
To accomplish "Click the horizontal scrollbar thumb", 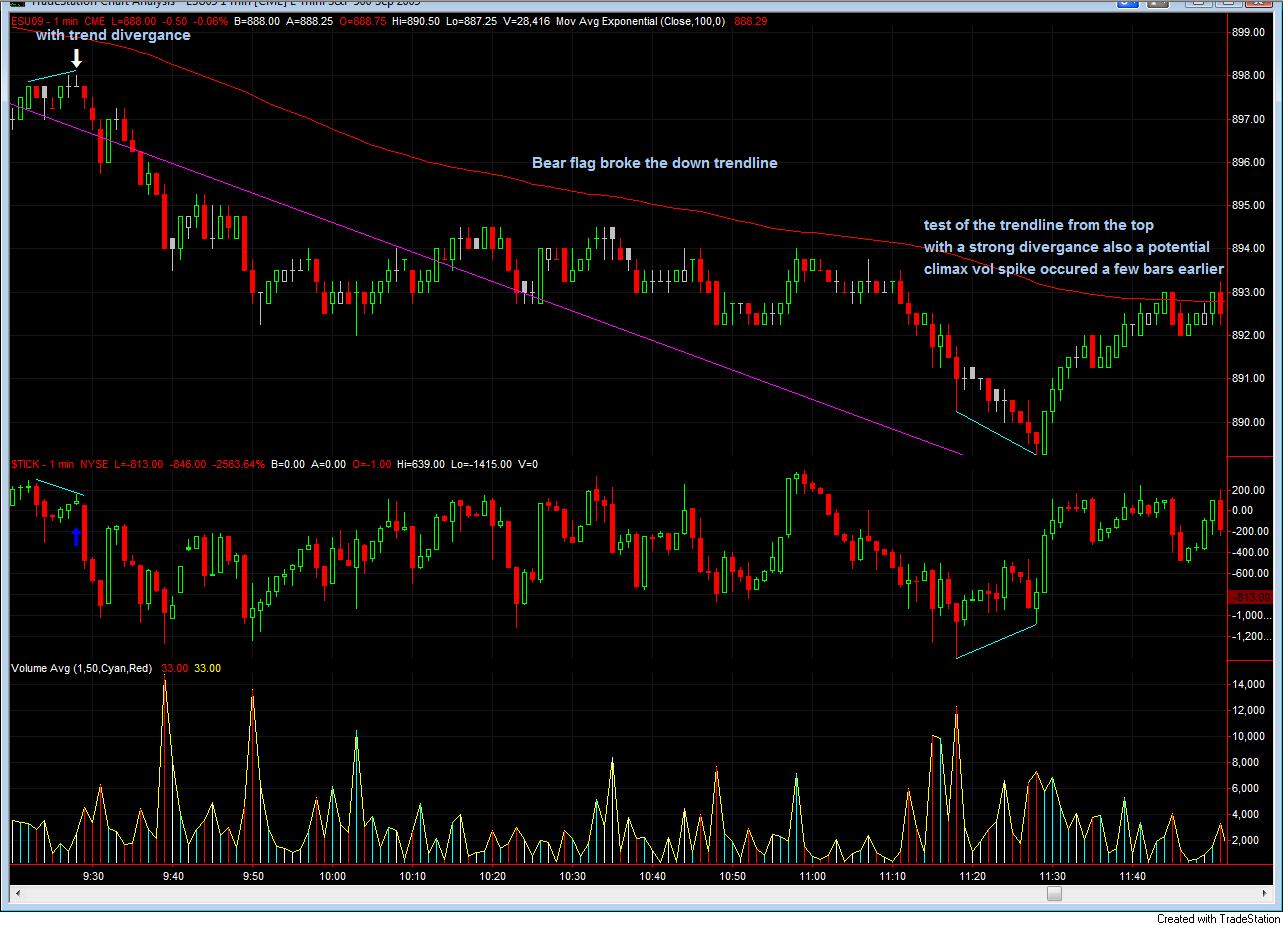I will (1053, 895).
